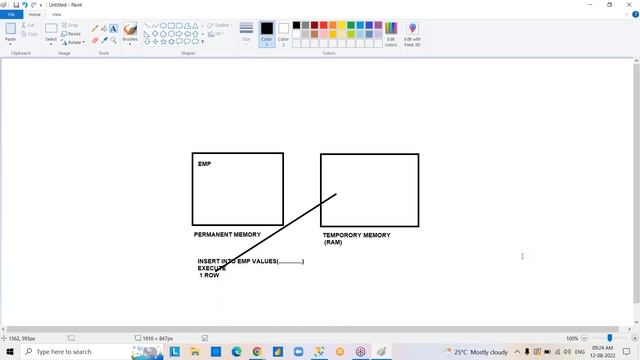Open Microsoft Edge from taskbar
Viewport: 640px width, 360px height.
tap(236, 351)
